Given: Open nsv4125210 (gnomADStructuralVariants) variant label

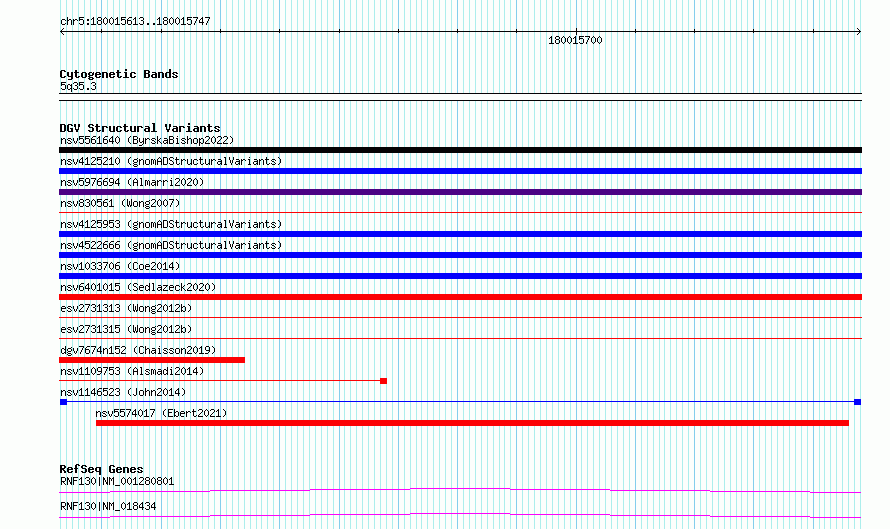Looking at the screenshot, I should pos(171,161).
